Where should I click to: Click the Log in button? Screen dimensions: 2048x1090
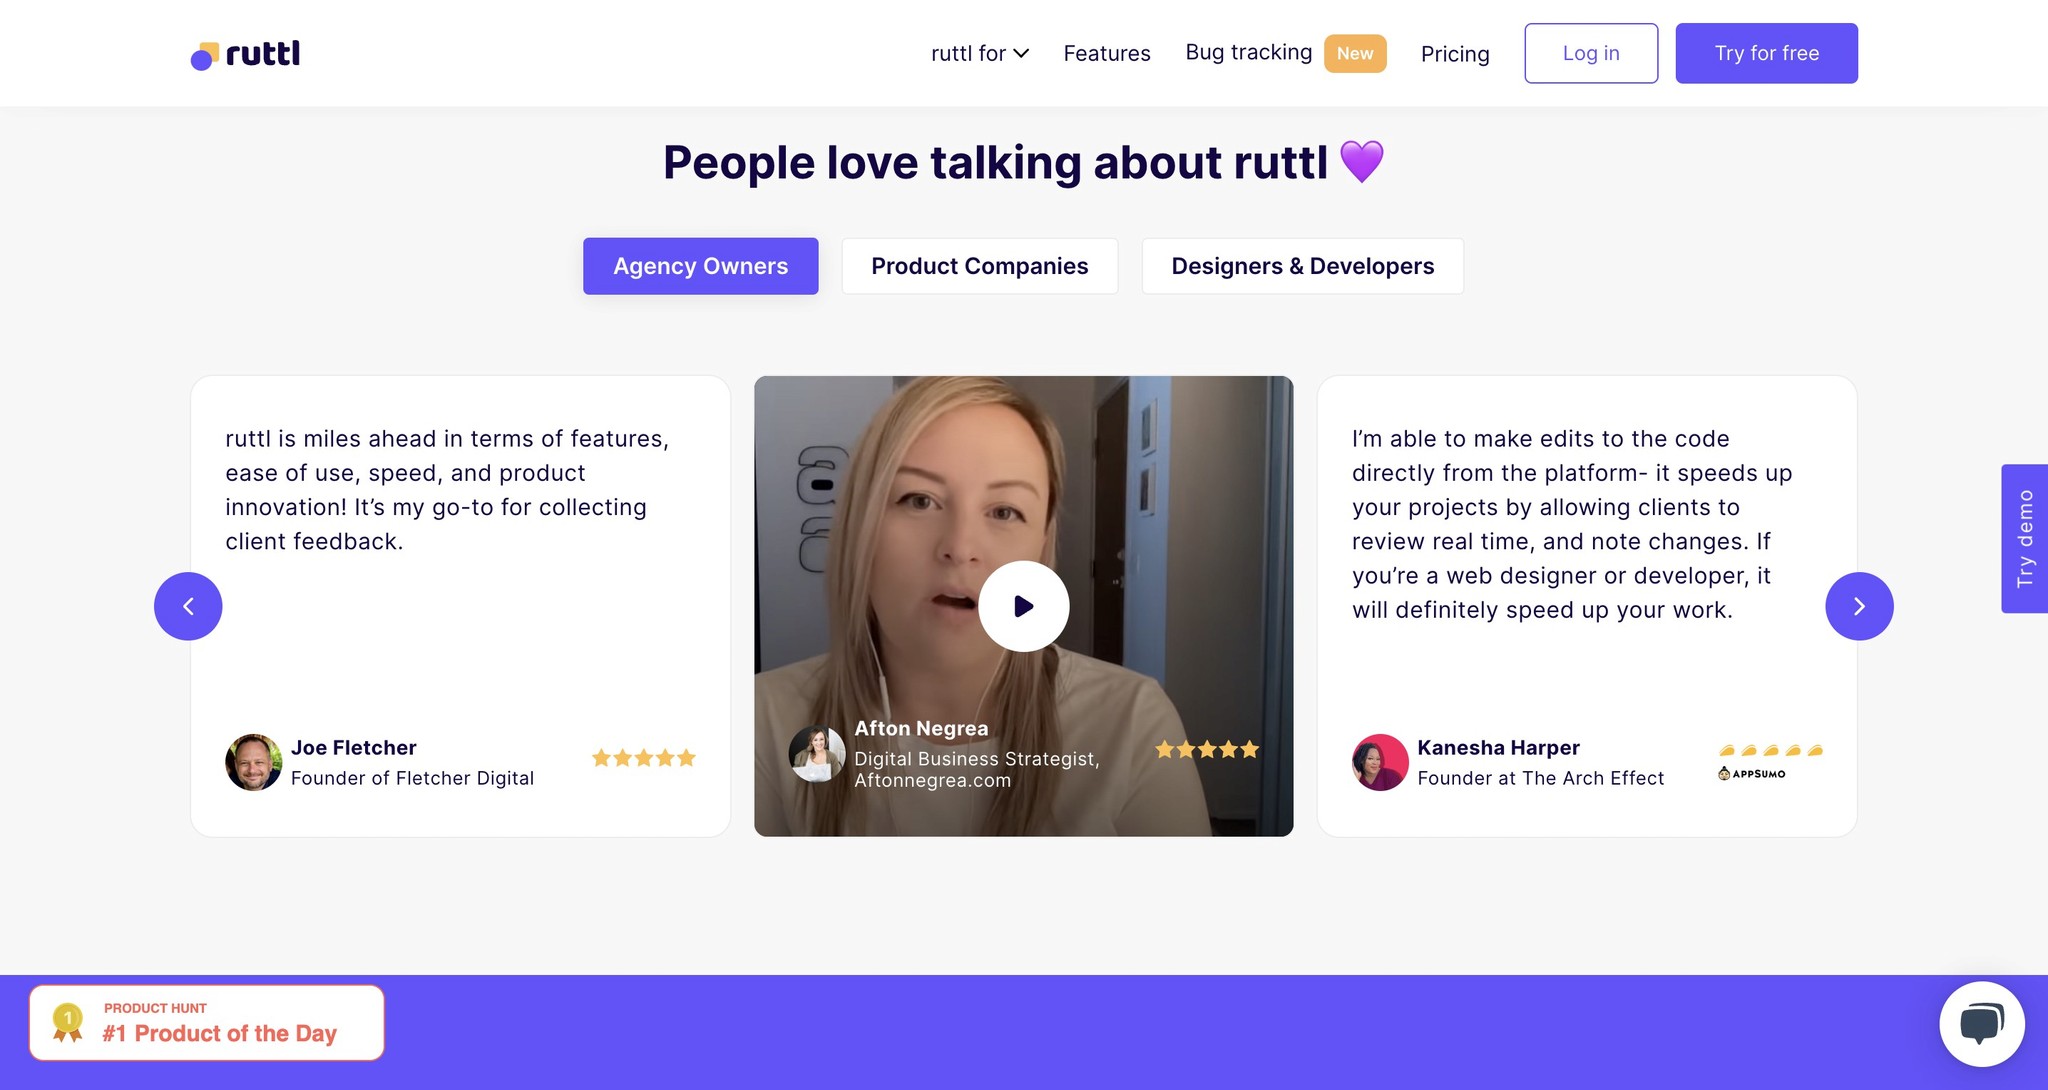[x=1590, y=53]
